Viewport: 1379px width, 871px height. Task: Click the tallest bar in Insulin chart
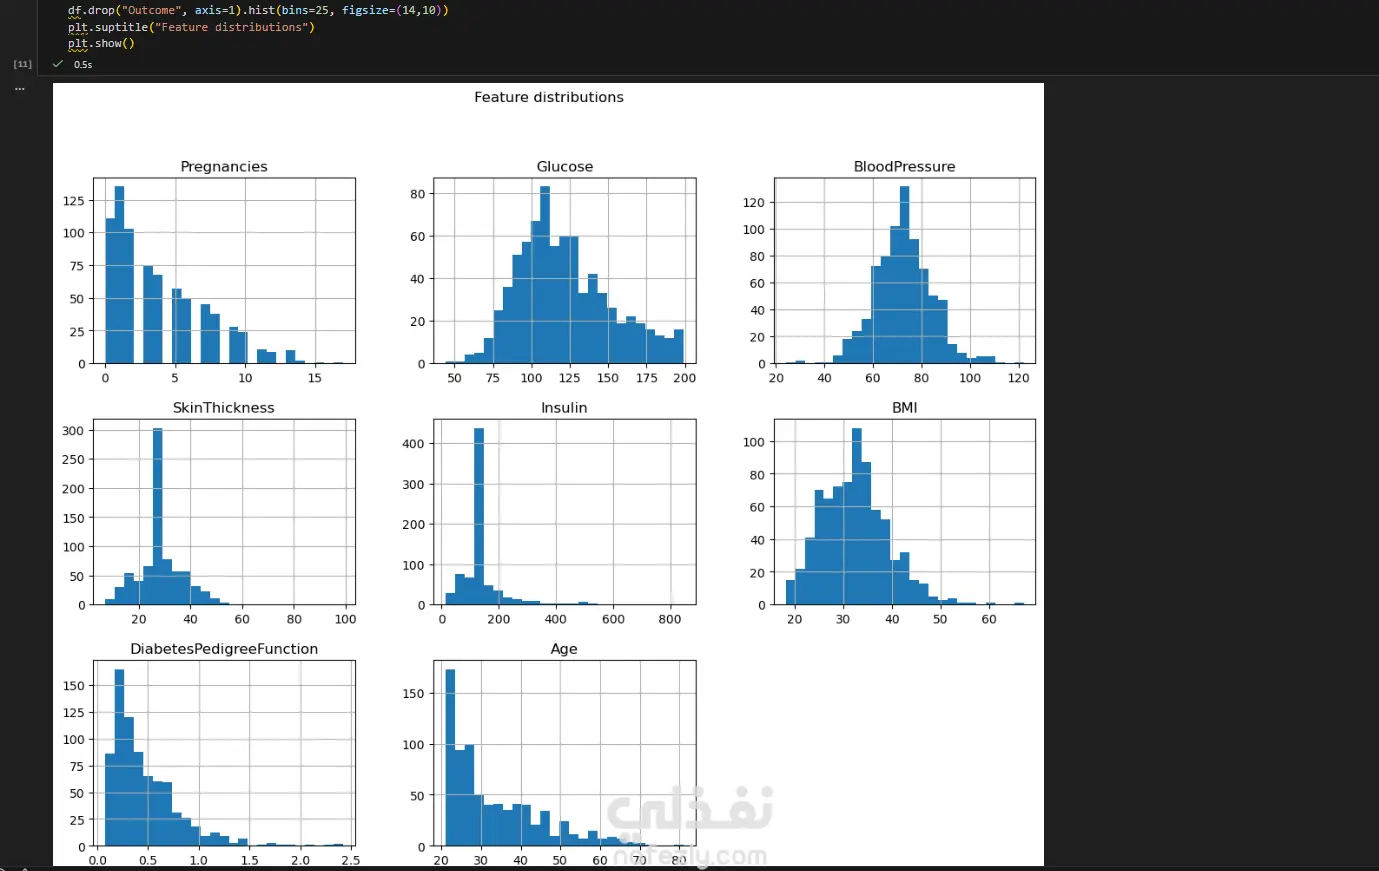click(x=478, y=516)
